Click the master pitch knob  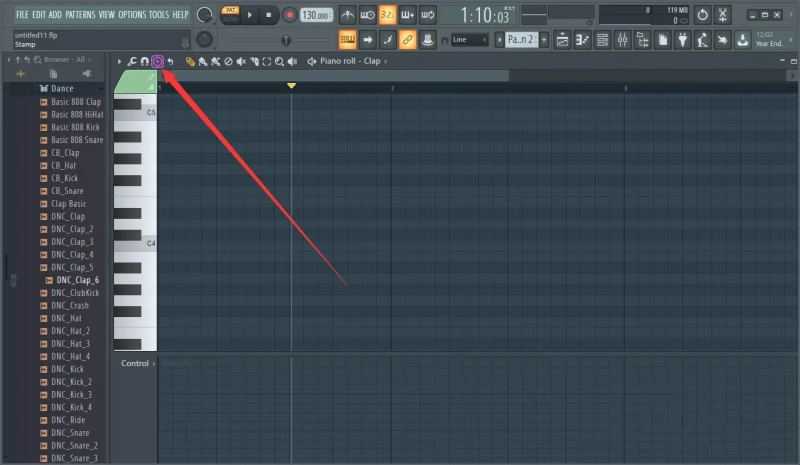point(204,39)
